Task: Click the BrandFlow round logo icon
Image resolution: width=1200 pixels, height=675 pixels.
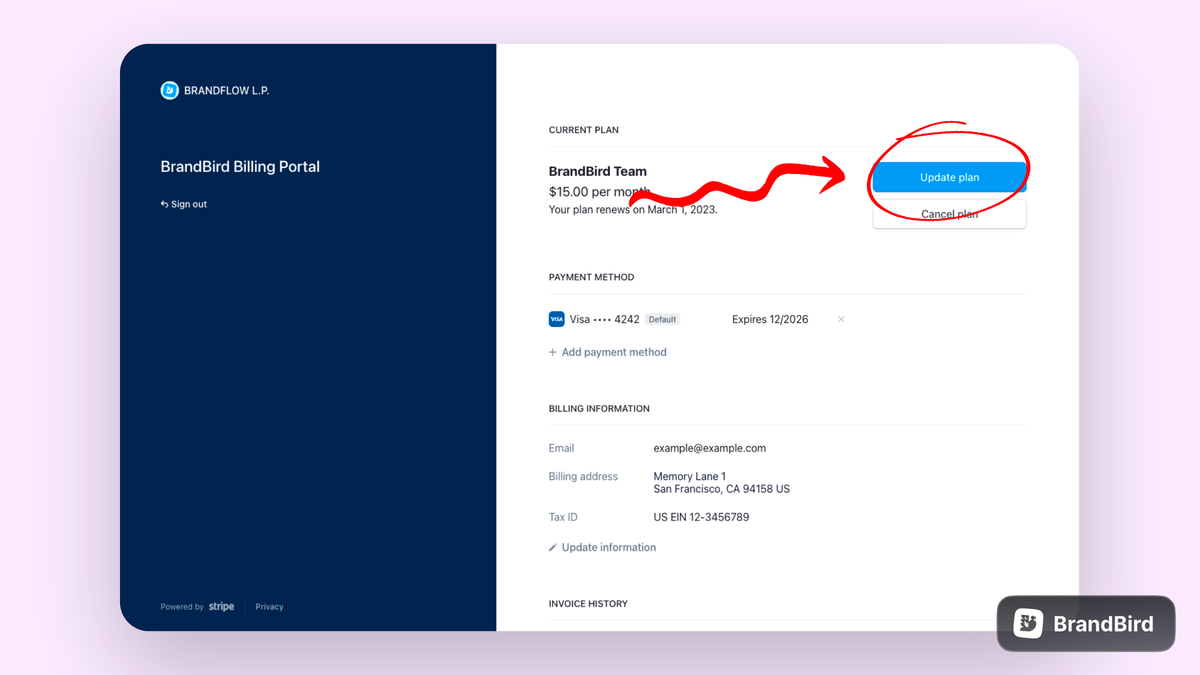Action: pos(170,90)
